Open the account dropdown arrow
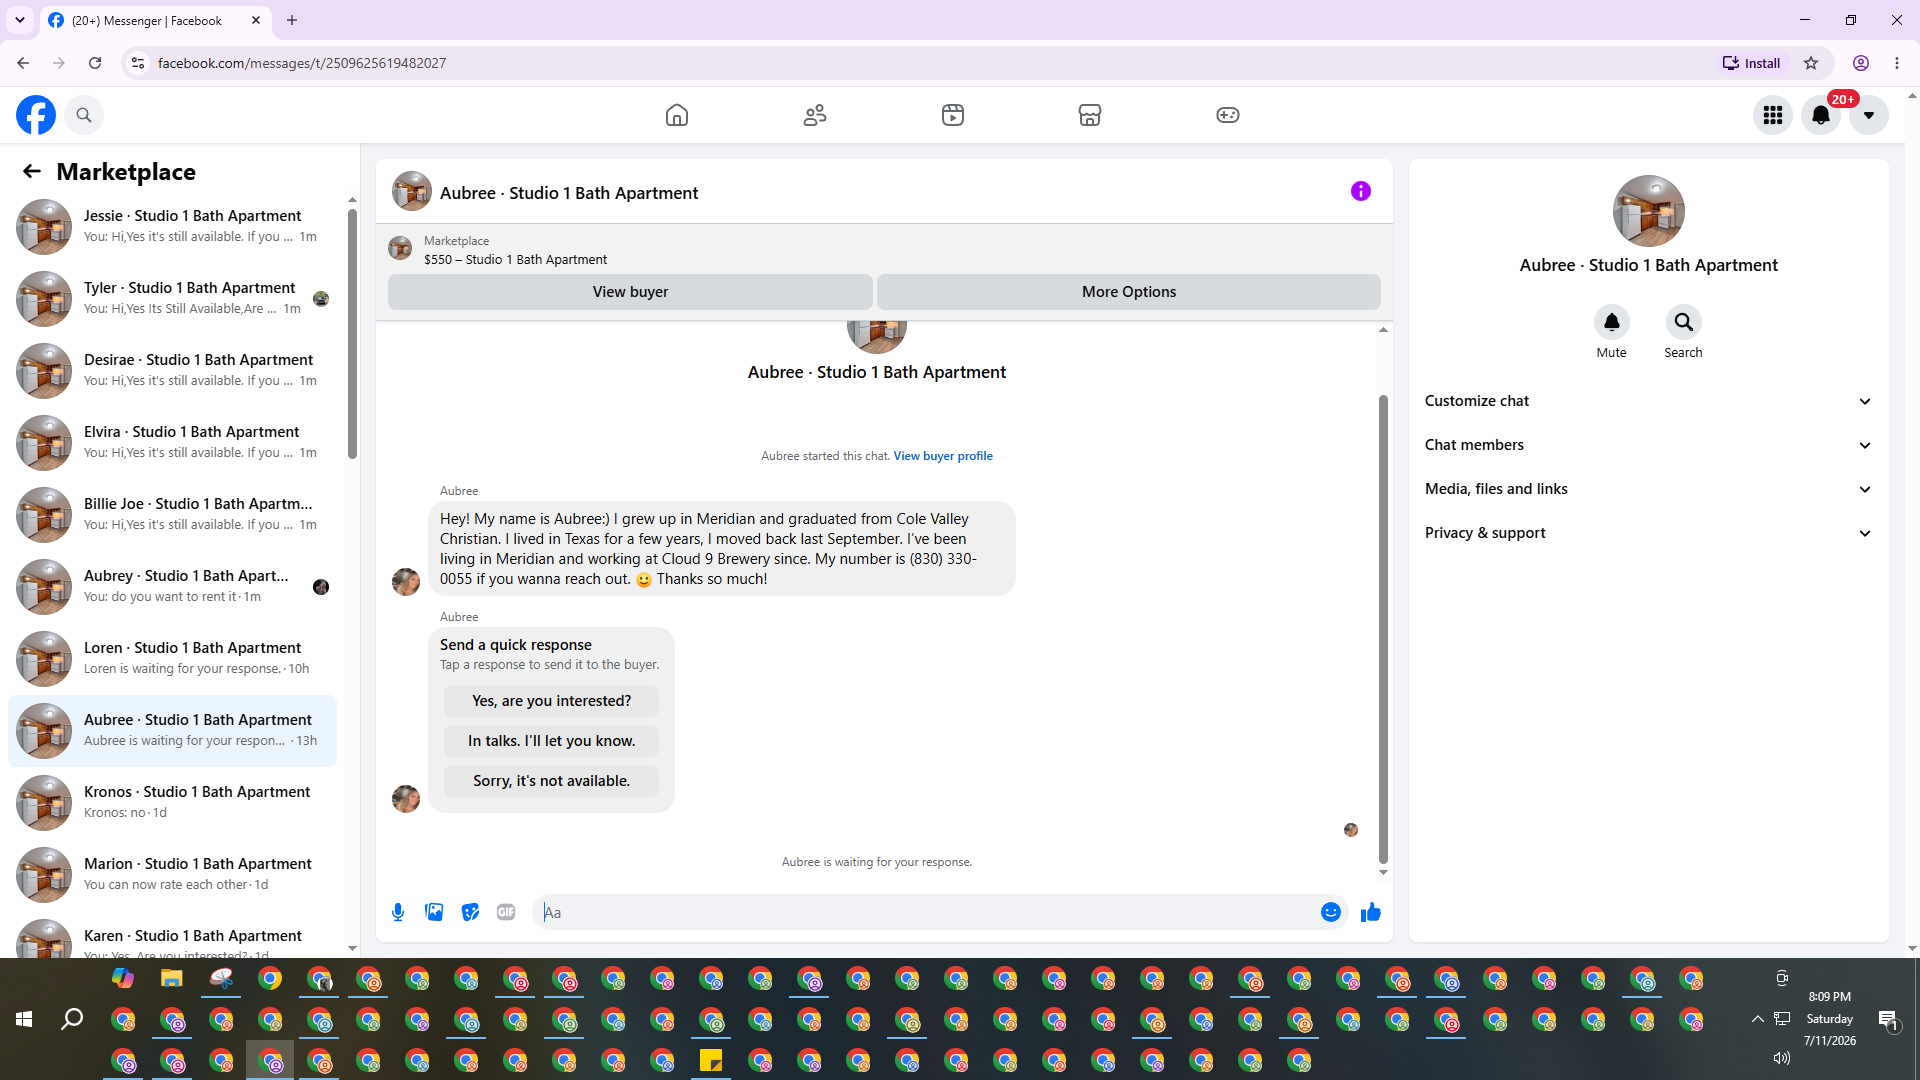Screen dimensions: 1920x1080 (x=1869, y=115)
